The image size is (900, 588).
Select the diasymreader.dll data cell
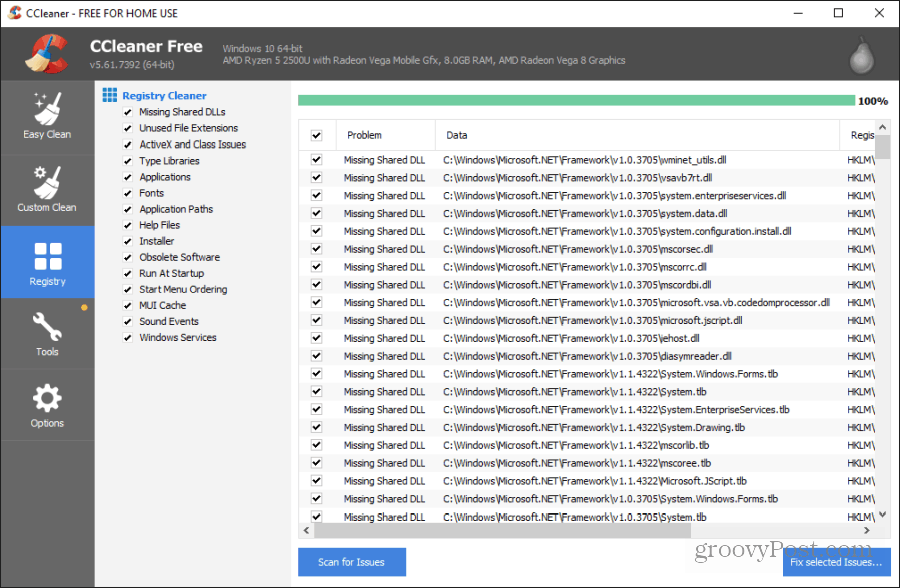point(587,356)
